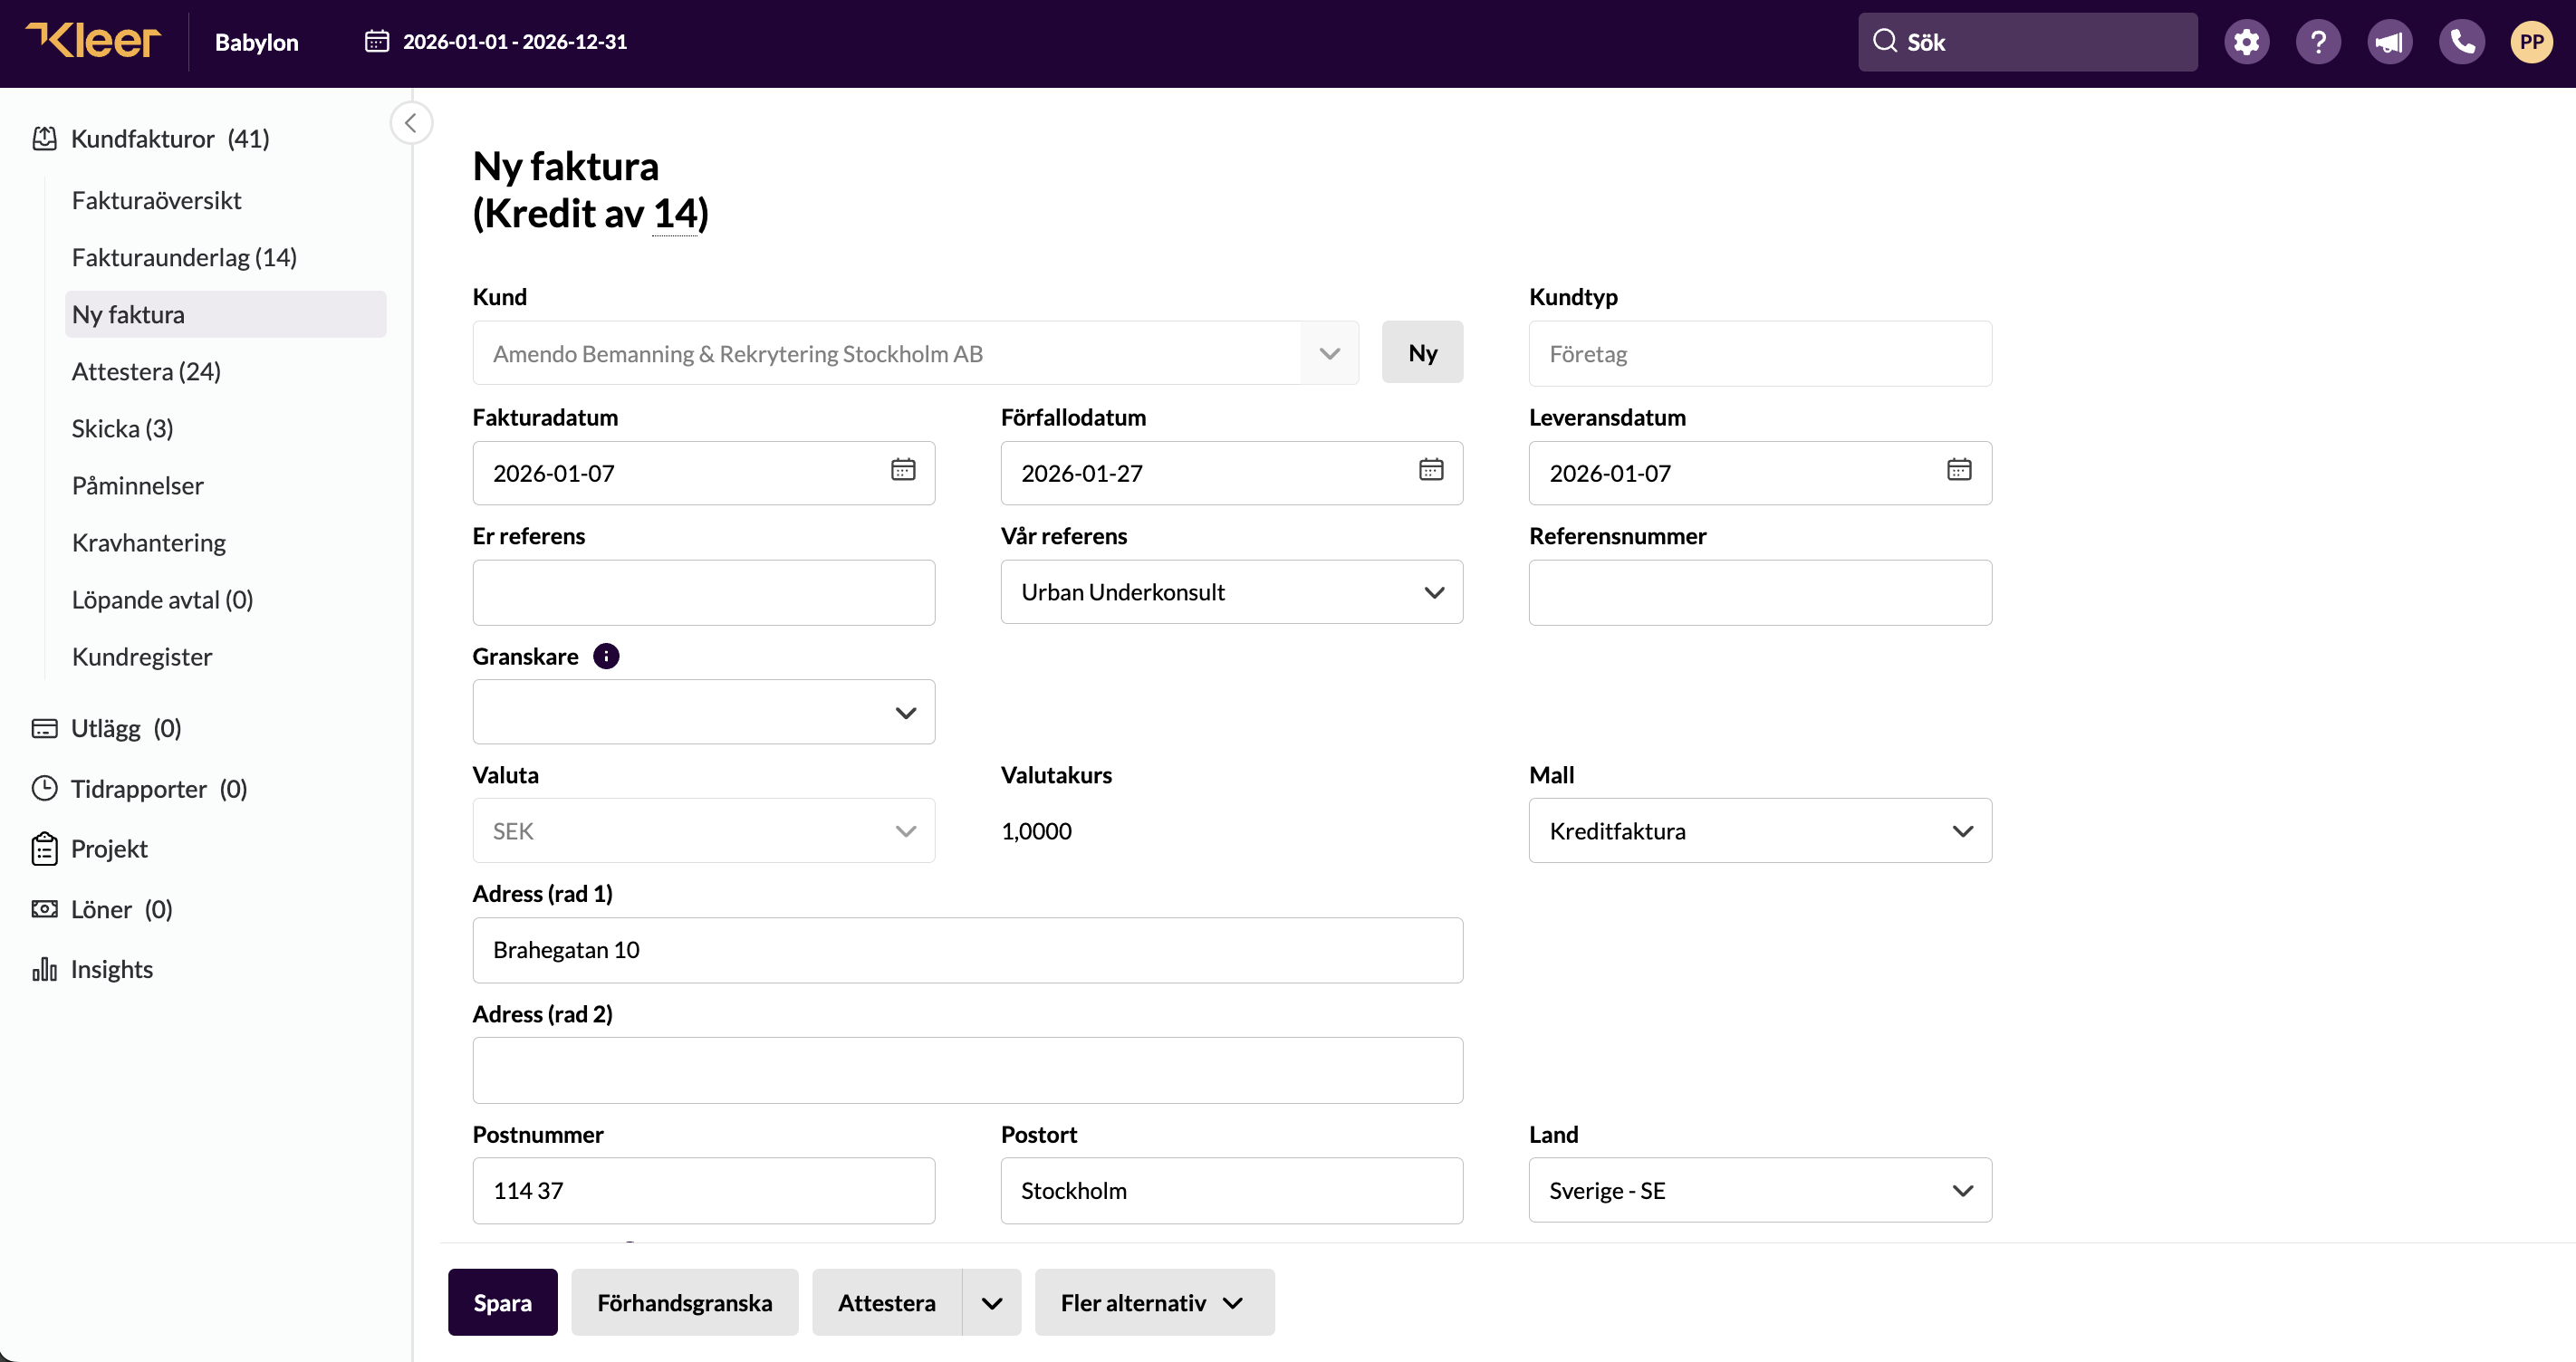Open Löpande avtal (0) in the sidebar

[x=162, y=599]
